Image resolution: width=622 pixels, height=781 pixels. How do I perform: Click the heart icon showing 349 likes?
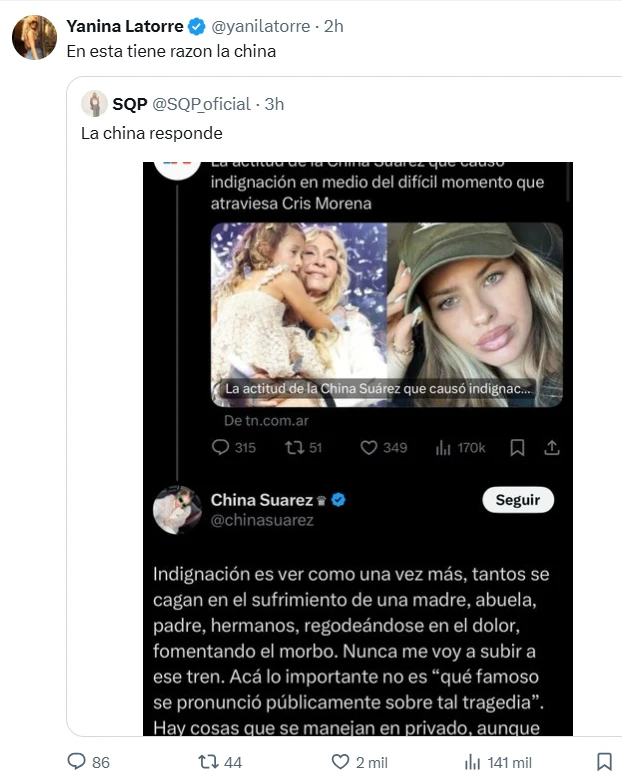[x=367, y=448]
